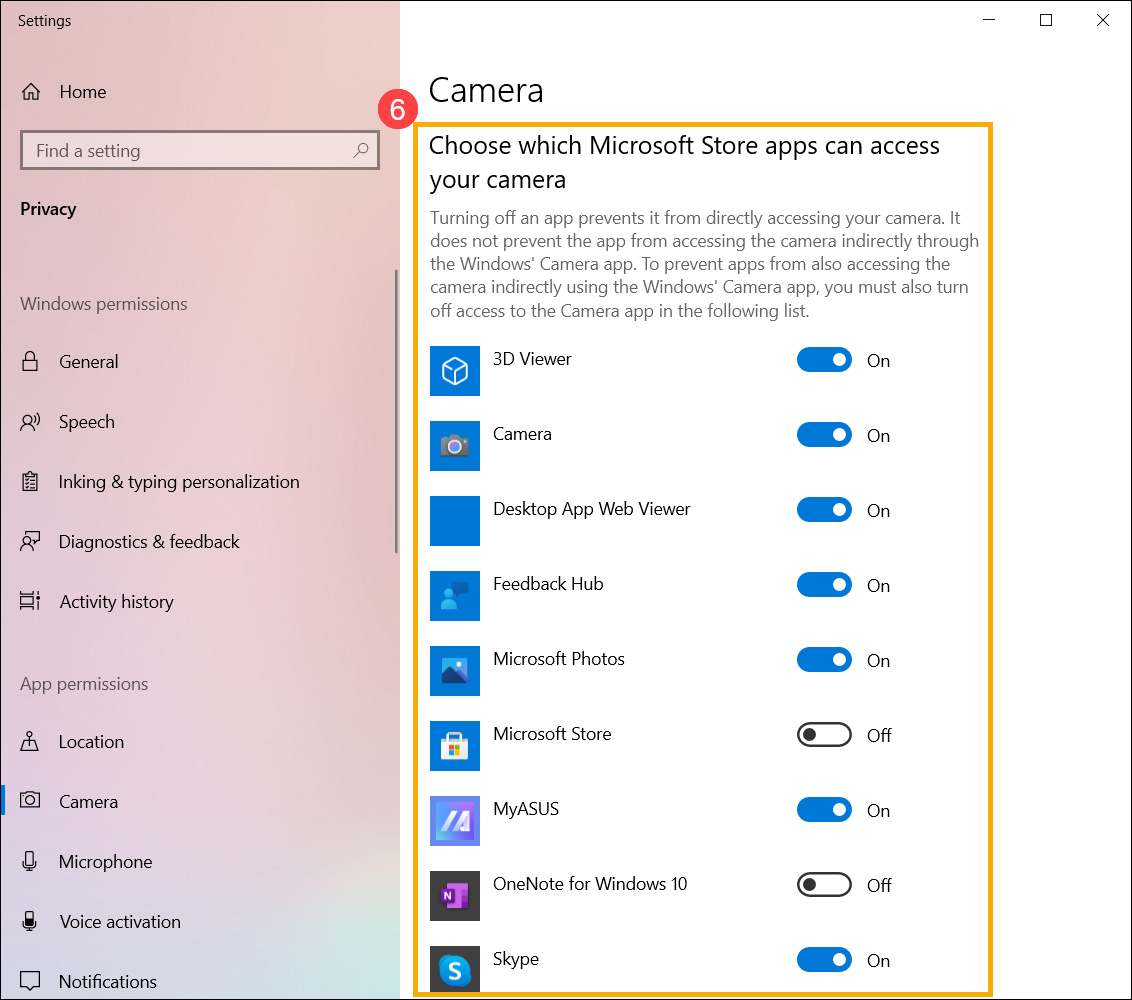This screenshot has height=1000, width=1132.
Task: Minimize the Settings window
Action: (x=989, y=20)
